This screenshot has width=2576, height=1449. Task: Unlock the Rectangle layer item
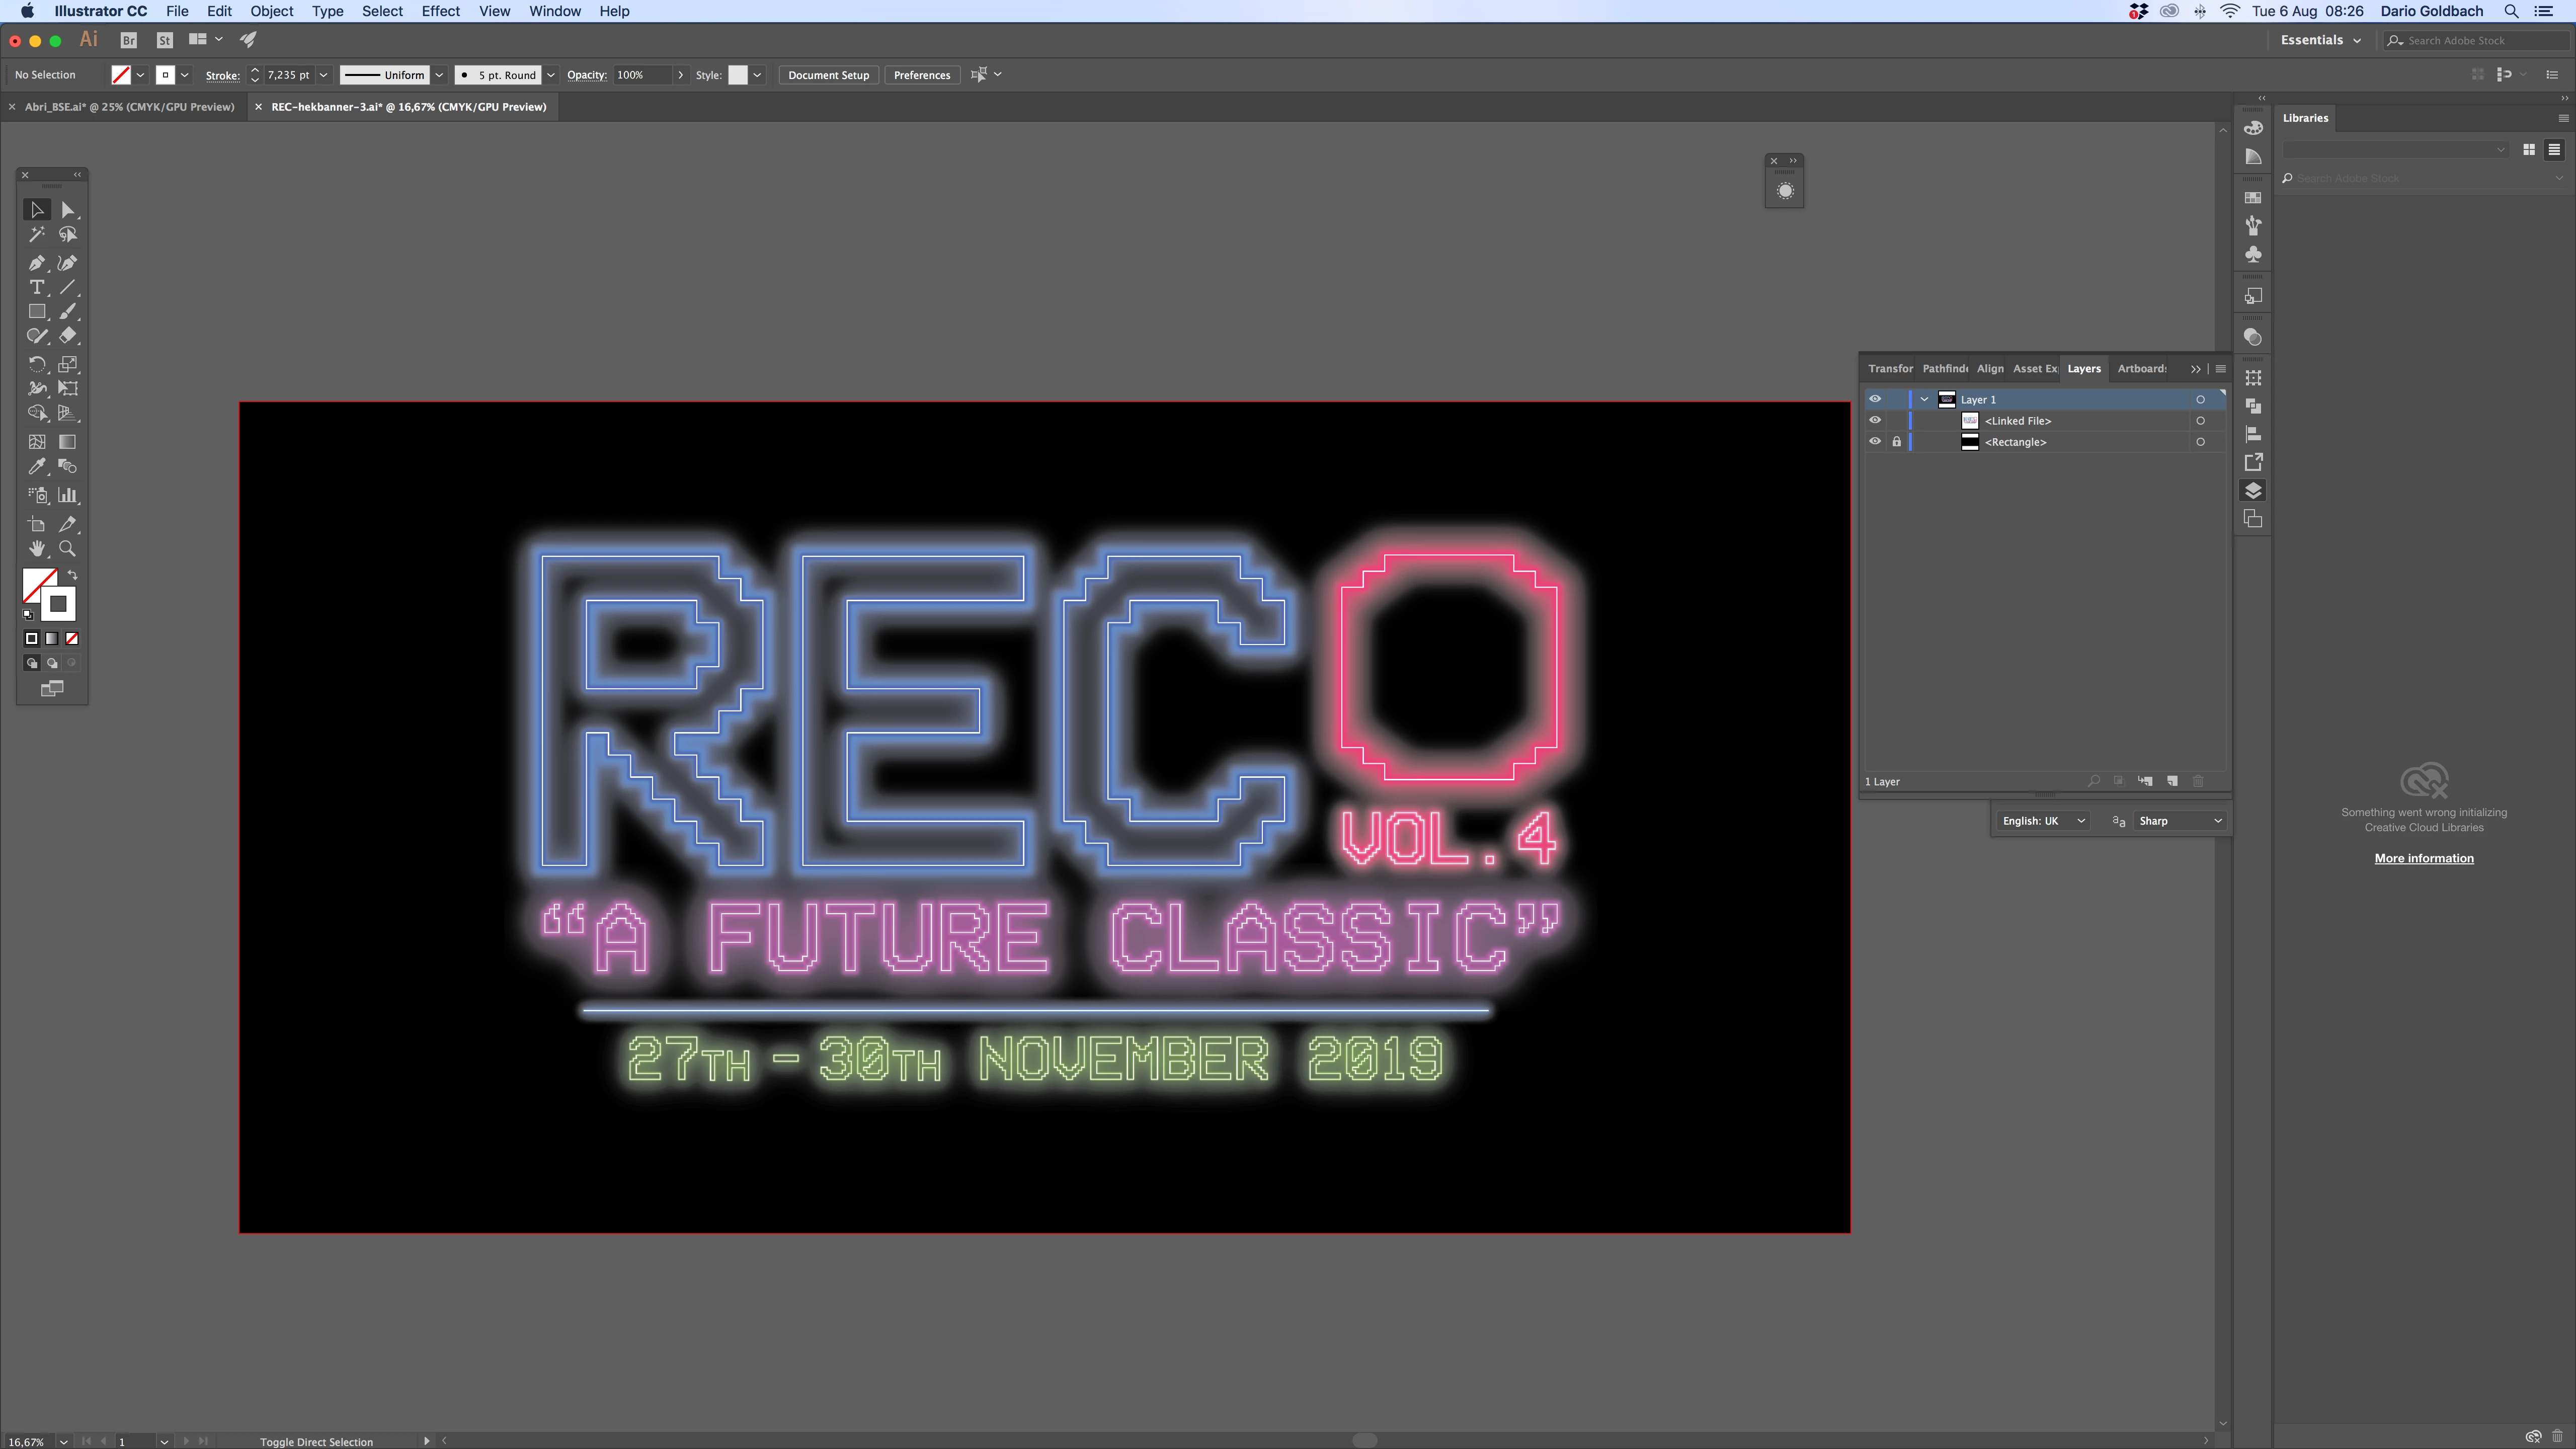[x=1896, y=442]
